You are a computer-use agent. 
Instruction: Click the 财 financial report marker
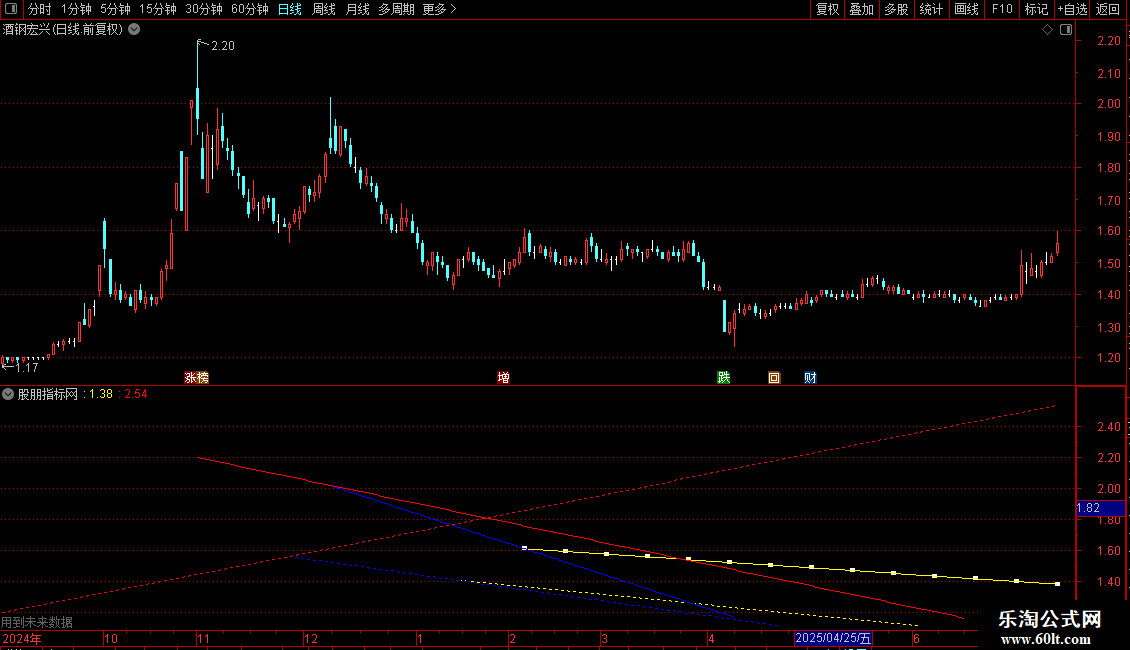click(x=810, y=378)
